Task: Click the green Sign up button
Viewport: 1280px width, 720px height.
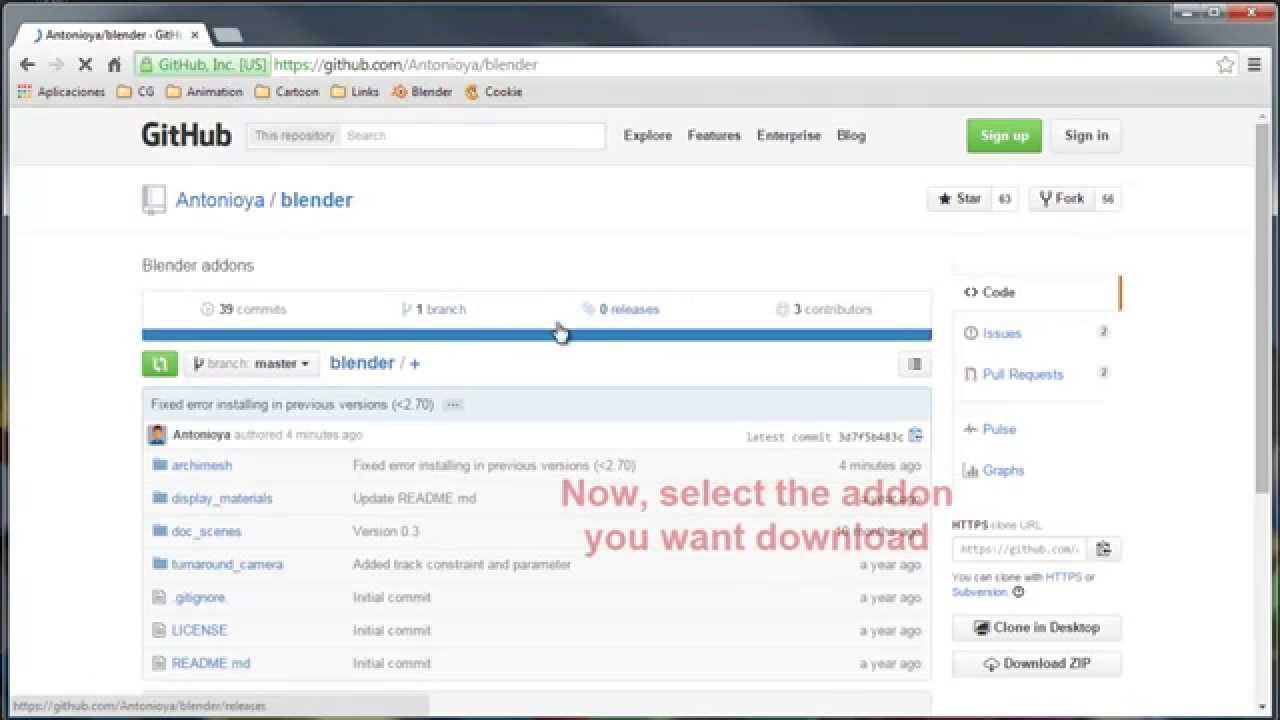Action: tap(1004, 136)
